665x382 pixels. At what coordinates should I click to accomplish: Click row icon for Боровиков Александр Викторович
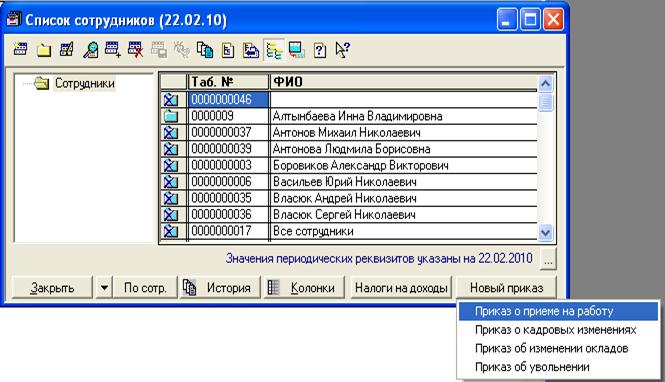(x=170, y=165)
